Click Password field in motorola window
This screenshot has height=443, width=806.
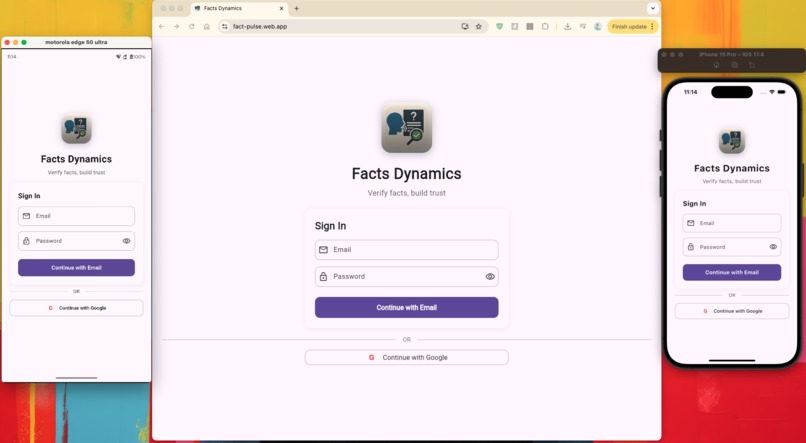coord(77,241)
